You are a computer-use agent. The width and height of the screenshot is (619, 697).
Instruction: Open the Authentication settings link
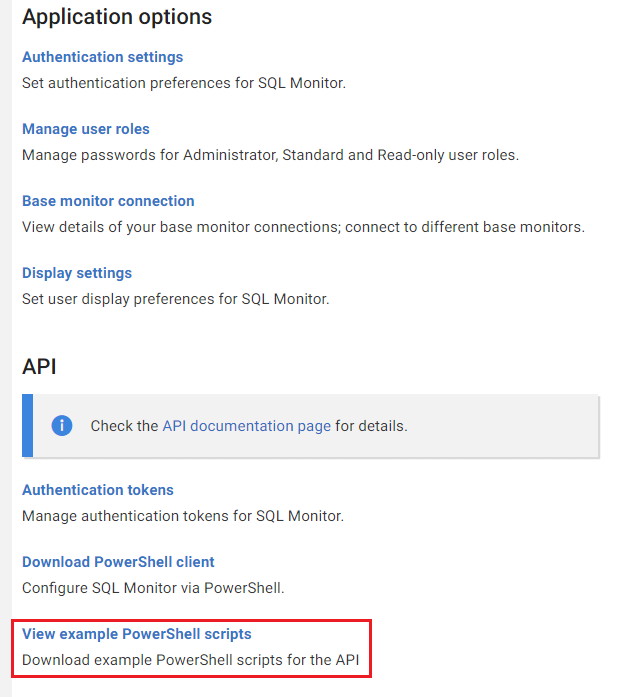(x=102, y=57)
